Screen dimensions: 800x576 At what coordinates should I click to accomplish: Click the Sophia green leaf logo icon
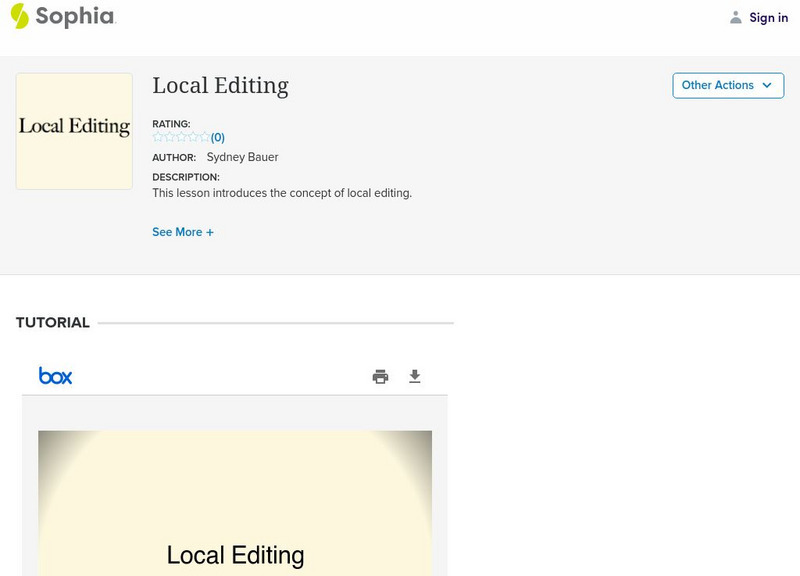(x=19, y=16)
